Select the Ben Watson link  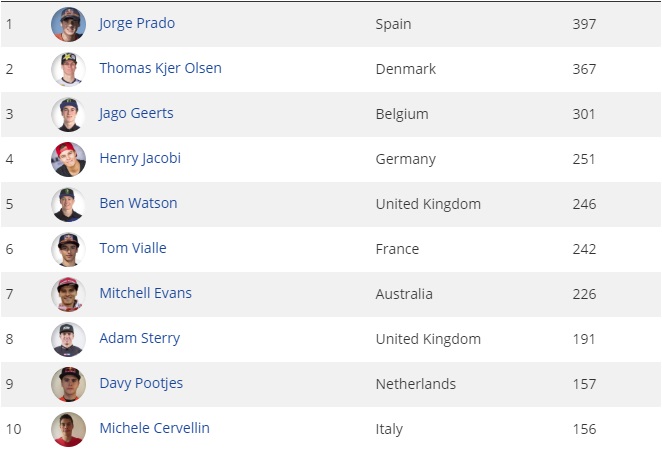coord(138,203)
